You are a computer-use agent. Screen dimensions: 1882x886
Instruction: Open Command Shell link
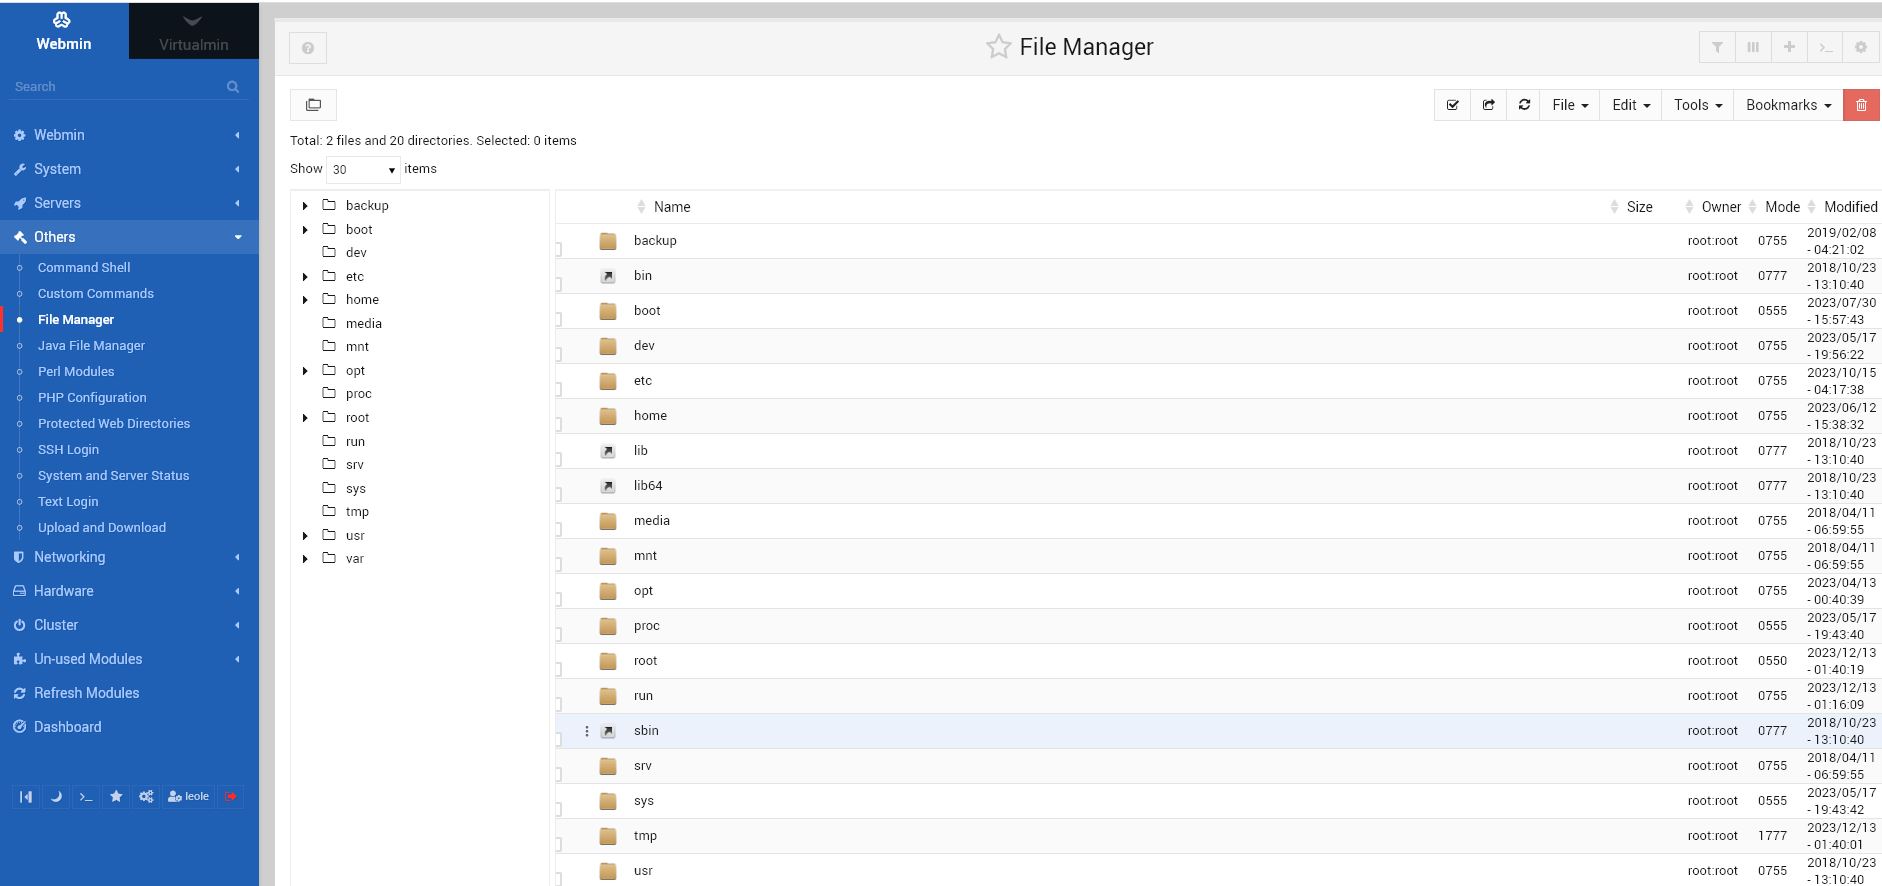tap(84, 268)
